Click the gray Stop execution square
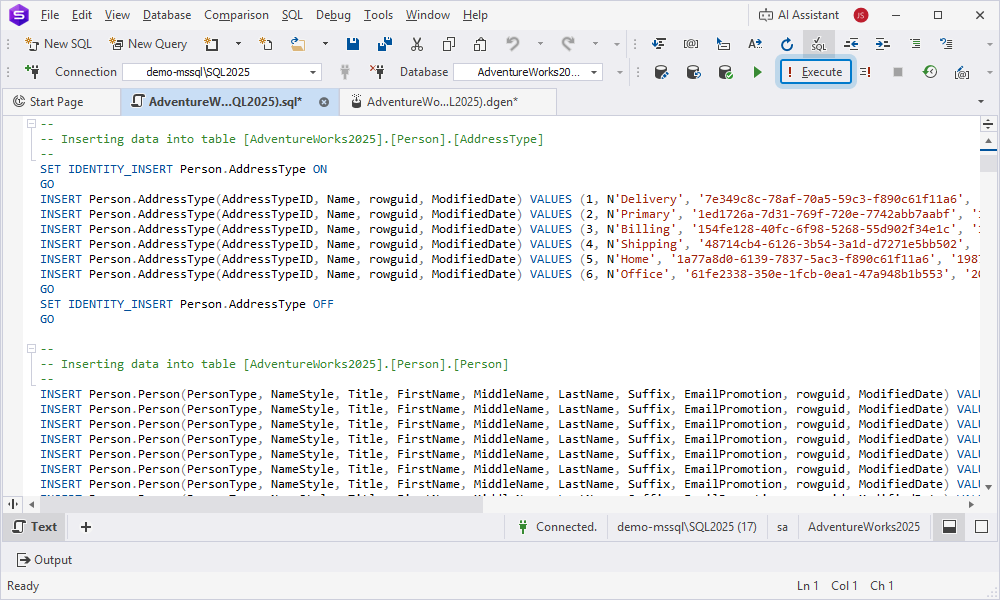The height and width of the screenshot is (600, 1000). [x=897, y=72]
